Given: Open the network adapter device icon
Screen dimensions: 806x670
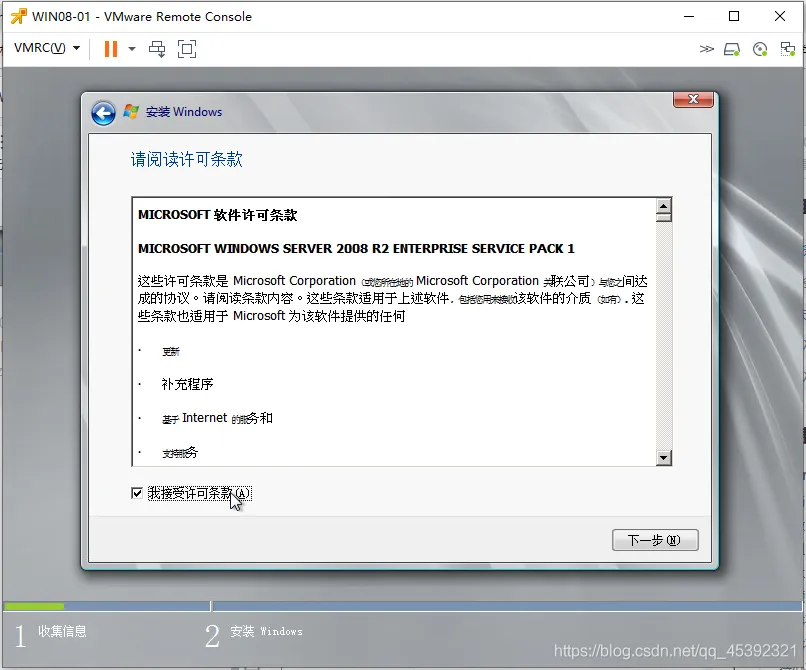Looking at the screenshot, I should pos(787,49).
